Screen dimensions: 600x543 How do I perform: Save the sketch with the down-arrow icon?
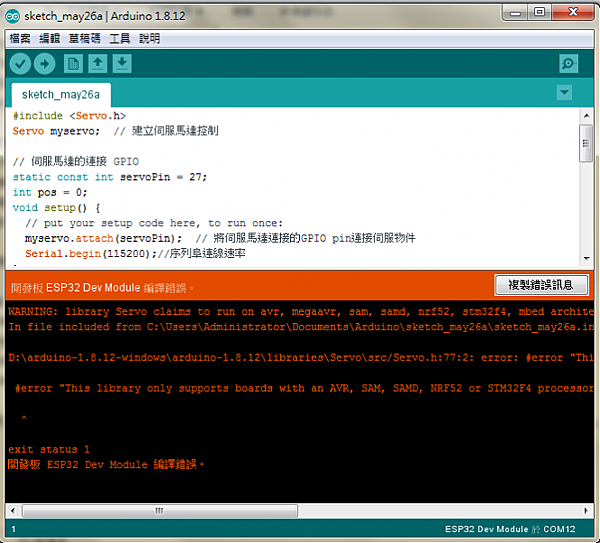click(x=122, y=64)
